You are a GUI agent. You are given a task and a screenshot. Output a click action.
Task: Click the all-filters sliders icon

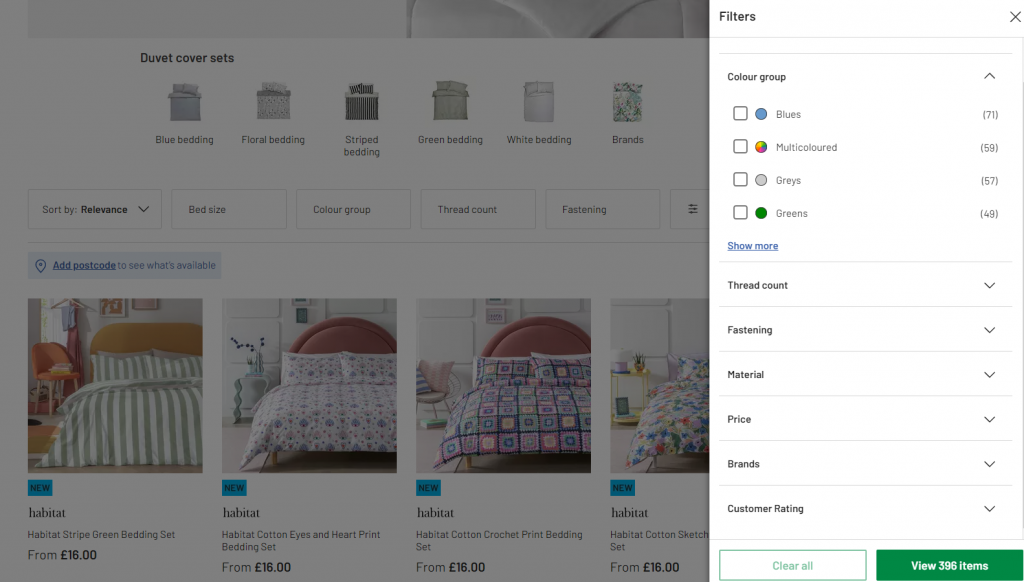point(692,209)
